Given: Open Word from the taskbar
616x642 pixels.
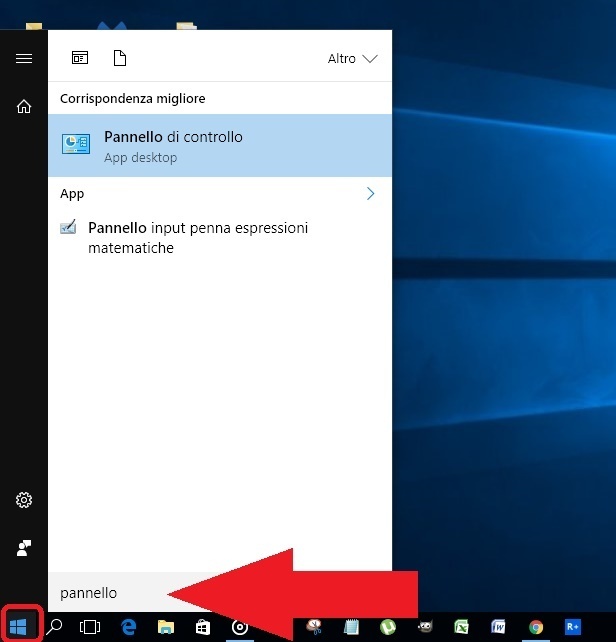Looking at the screenshot, I should (498, 626).
